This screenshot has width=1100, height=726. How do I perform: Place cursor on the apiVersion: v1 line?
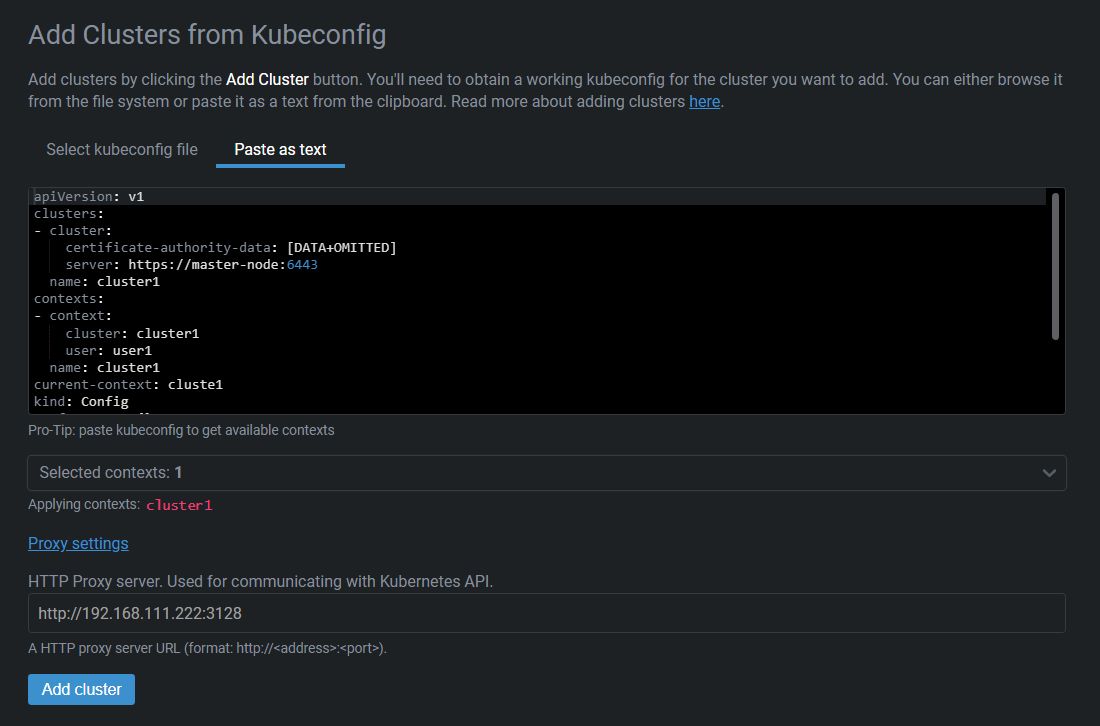[89, 197]
